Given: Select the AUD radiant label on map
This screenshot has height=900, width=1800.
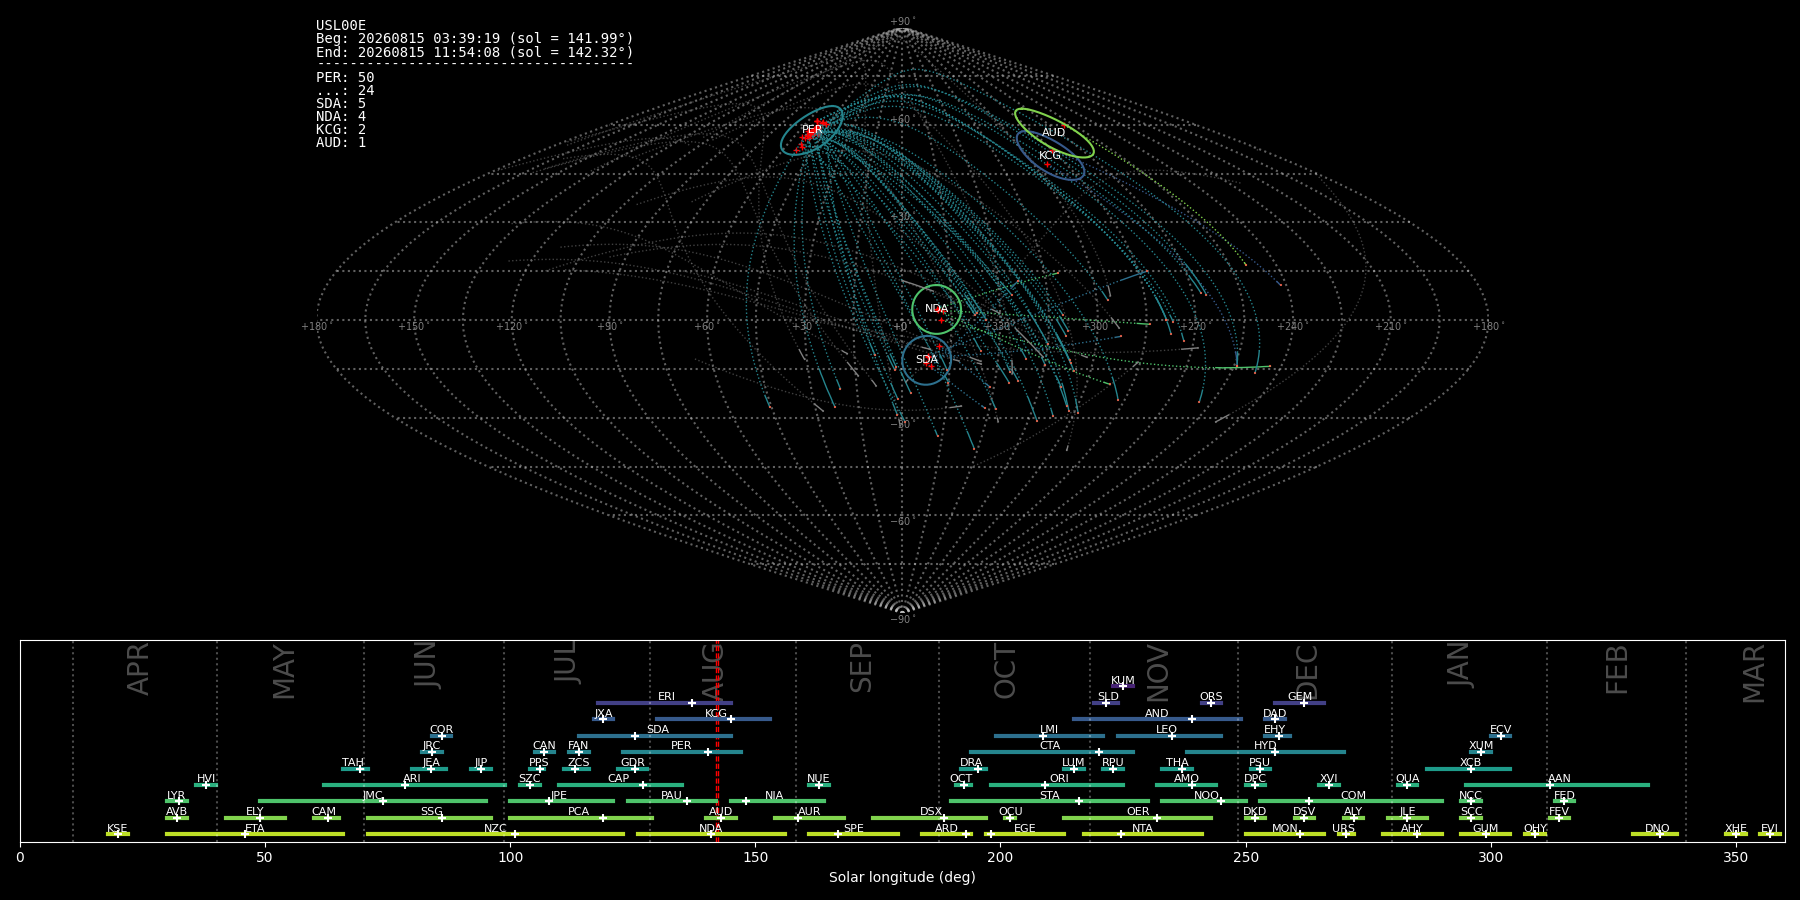Looking at the screenshot, I should (x=1053, y=133).
